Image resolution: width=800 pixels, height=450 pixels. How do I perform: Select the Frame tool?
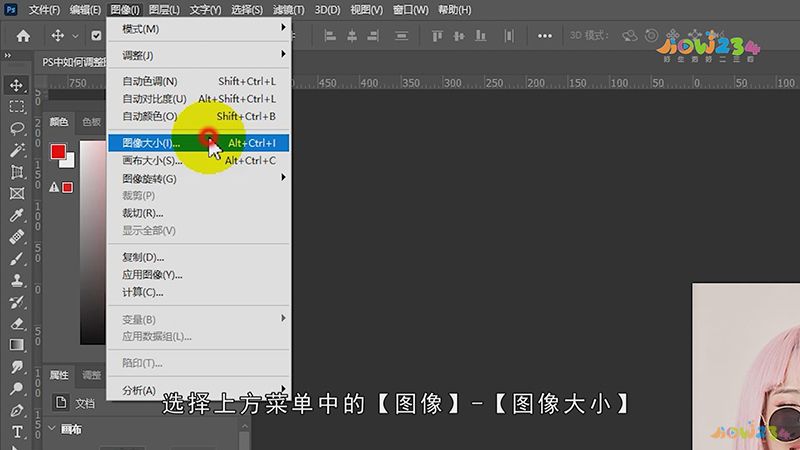click(x=16, y=193)
